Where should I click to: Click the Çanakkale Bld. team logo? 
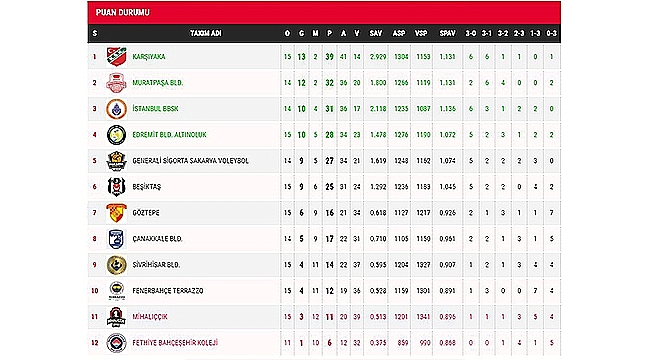(116, 239)
